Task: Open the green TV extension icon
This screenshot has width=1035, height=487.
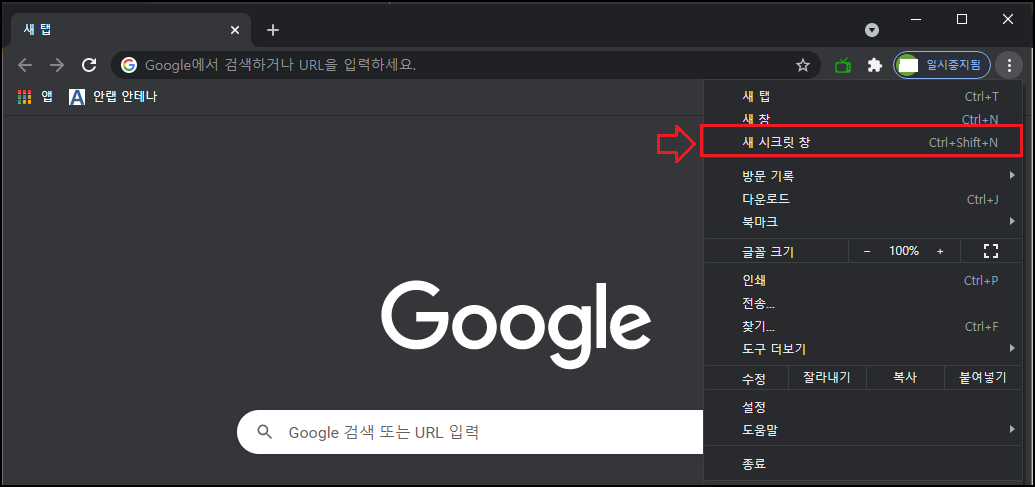Action: pyautogui.click(x=842, y=65)
